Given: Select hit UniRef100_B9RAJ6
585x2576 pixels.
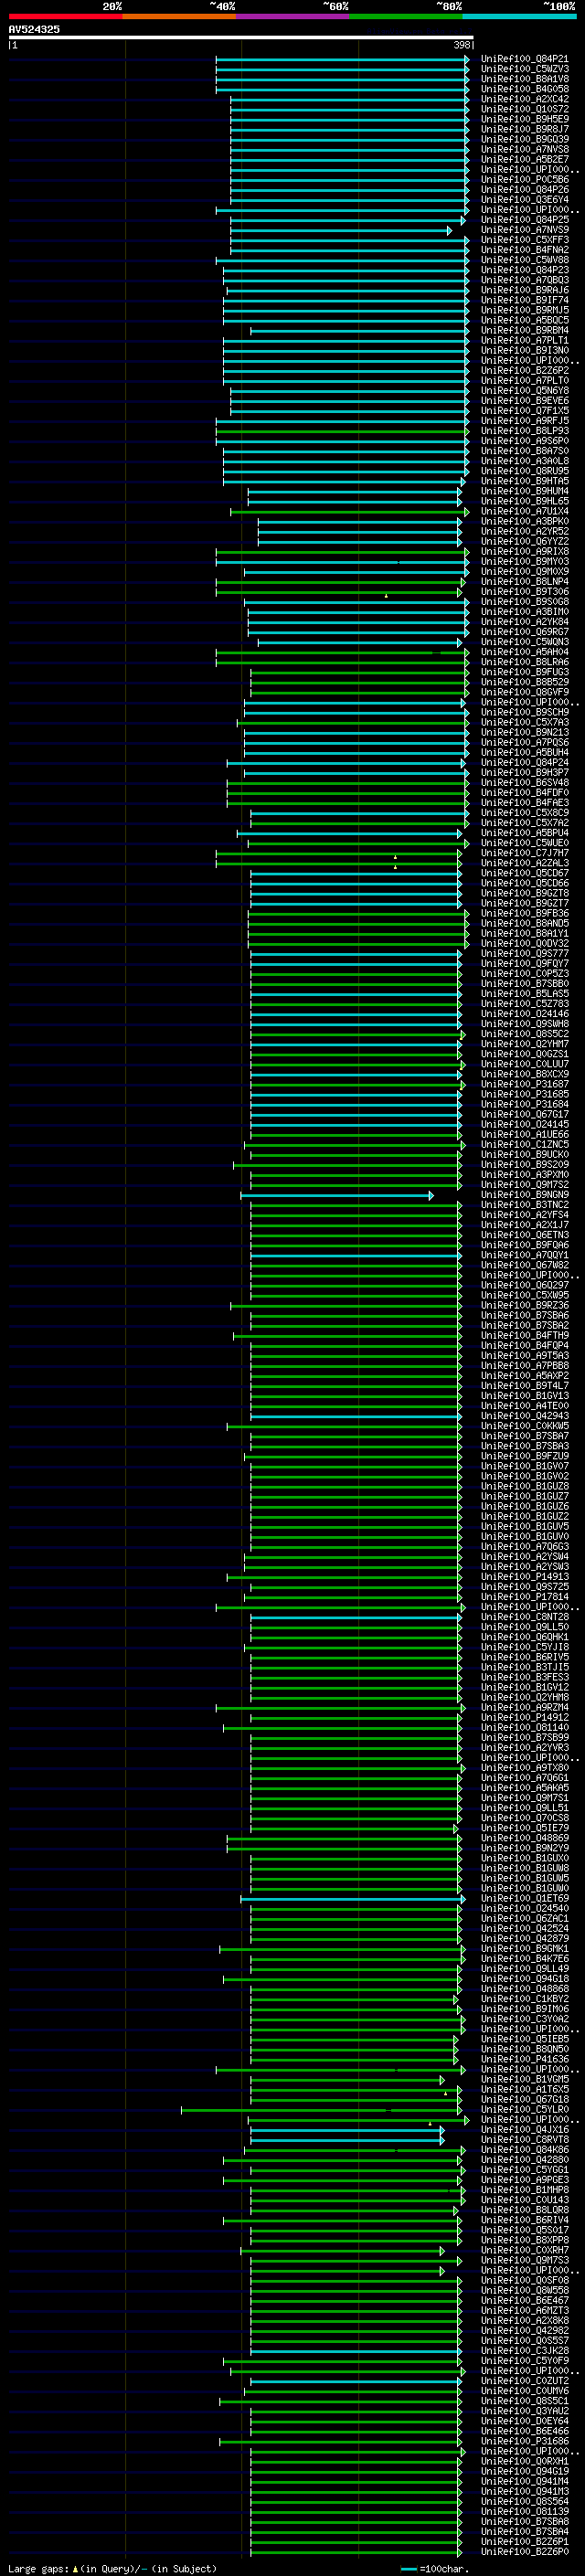Looking at the screenshot, I should 525,290.
